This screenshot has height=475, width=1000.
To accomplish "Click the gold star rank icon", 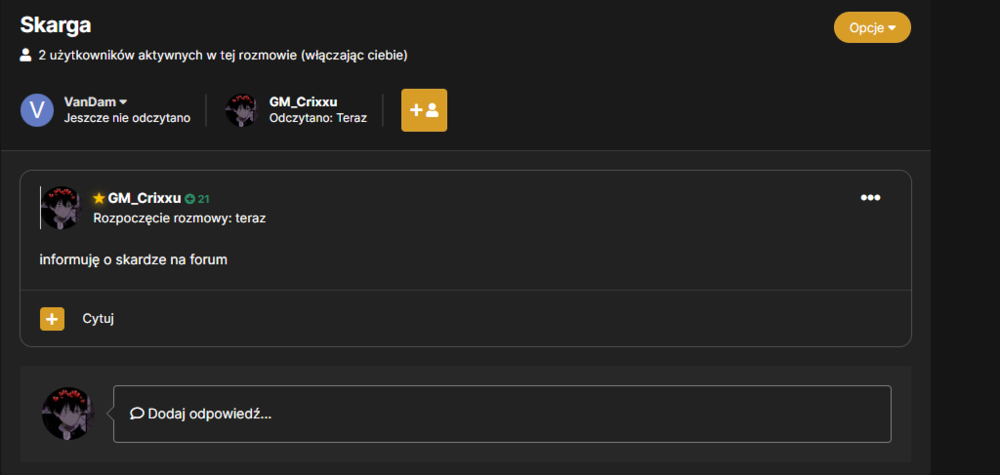I will point(99,198).
